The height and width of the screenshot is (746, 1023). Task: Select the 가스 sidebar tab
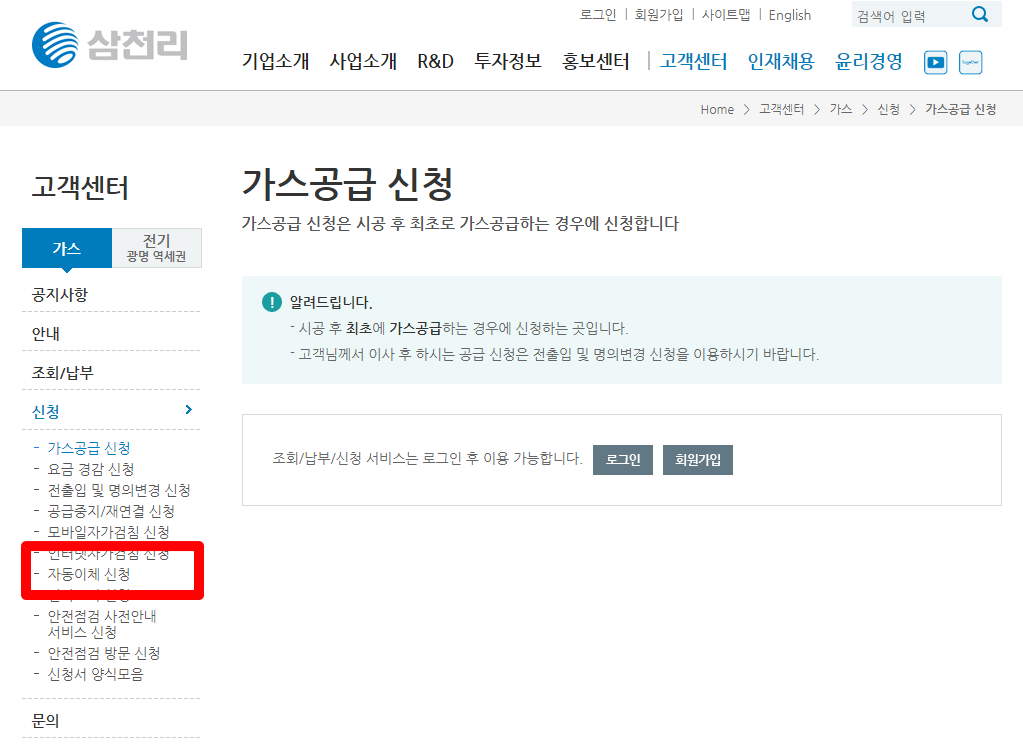click(66, 247)
